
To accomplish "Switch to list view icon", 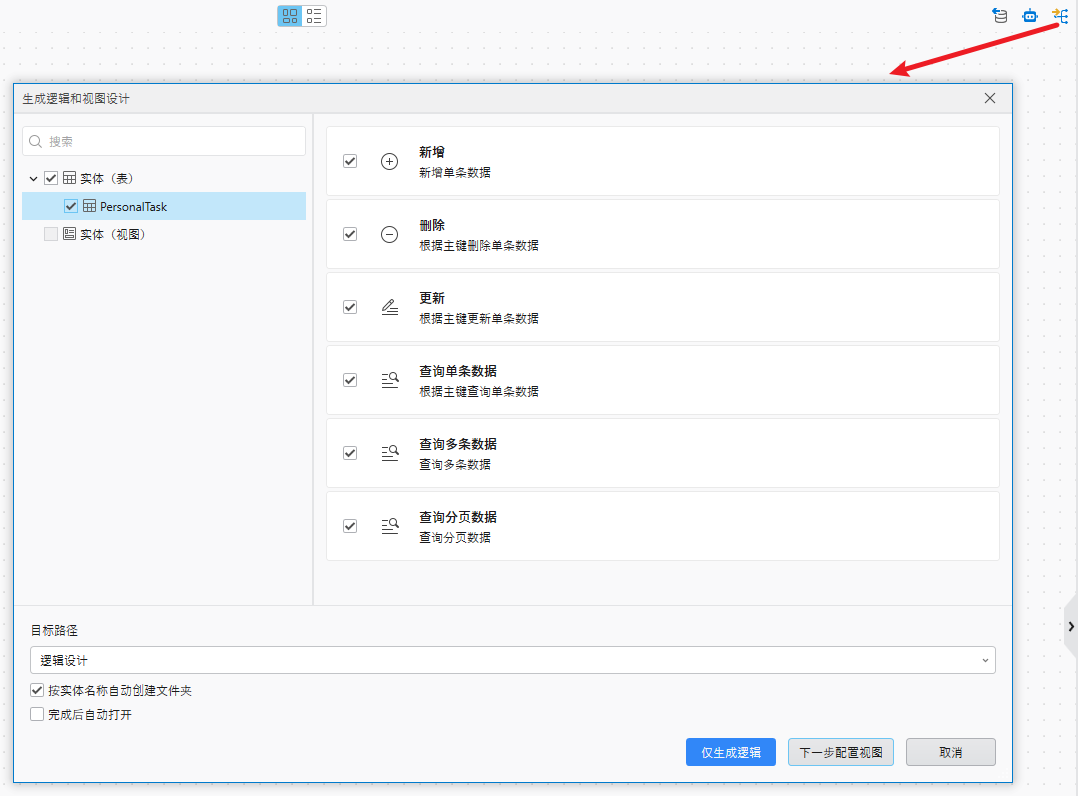I will click(314, 16).
